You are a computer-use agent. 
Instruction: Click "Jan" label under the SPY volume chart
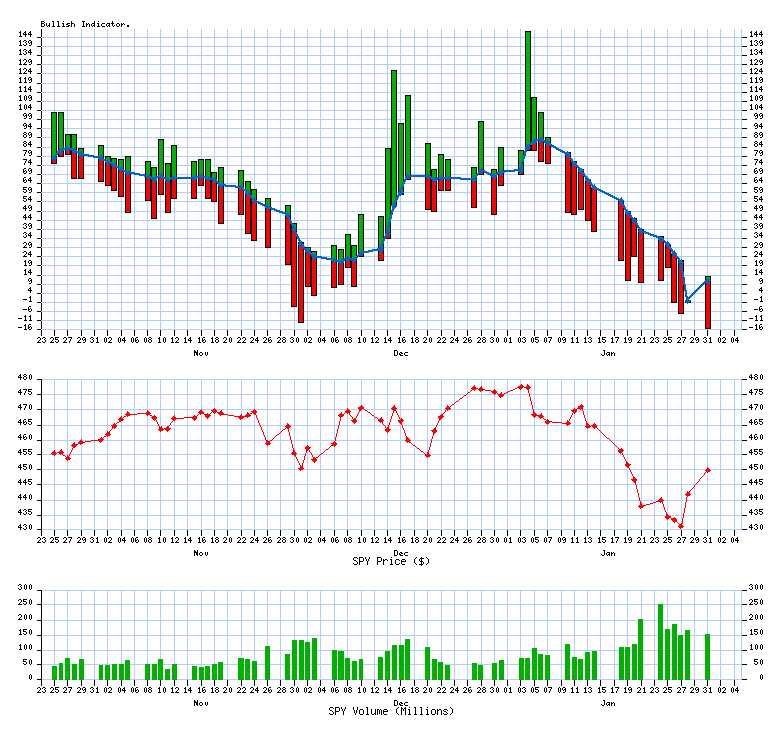click(607, 702)
